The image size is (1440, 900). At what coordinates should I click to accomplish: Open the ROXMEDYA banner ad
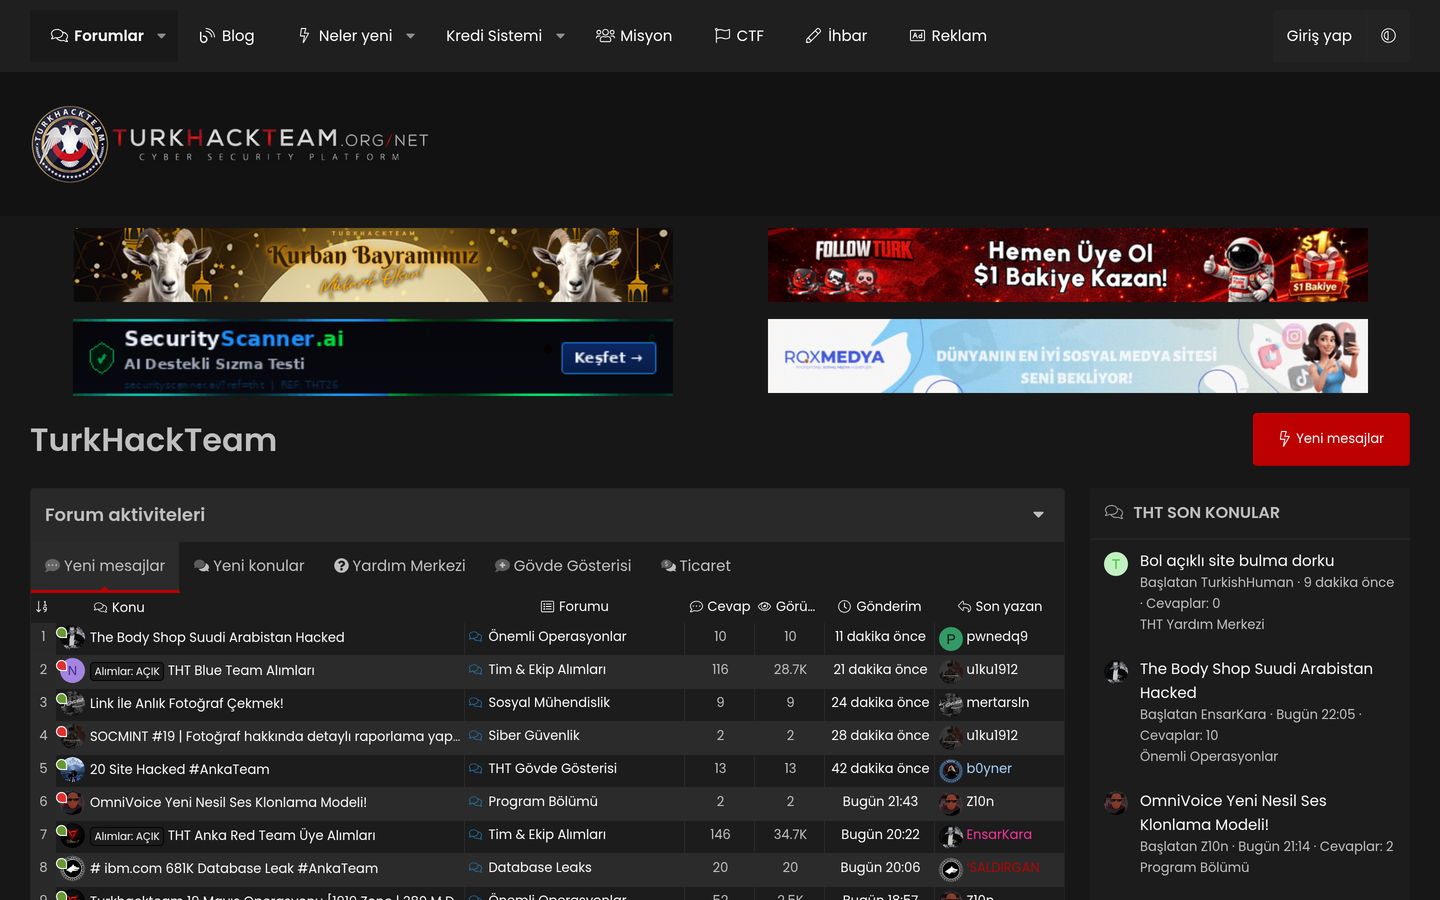point(1068,356)
